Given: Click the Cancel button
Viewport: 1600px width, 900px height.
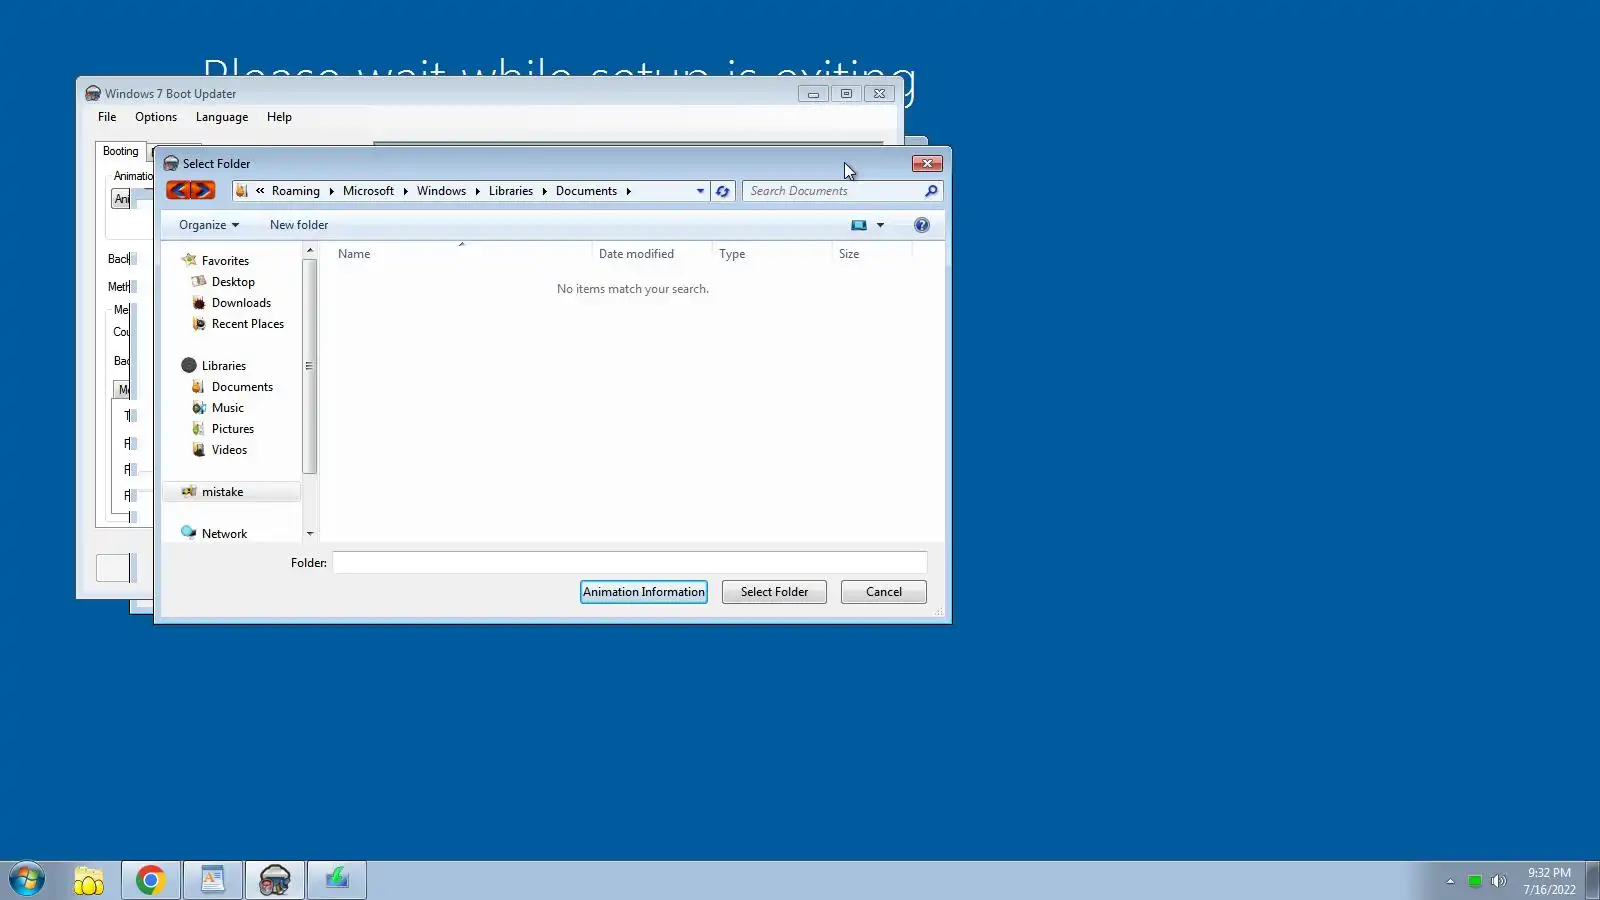Looking at the screenshot, I should tap(884, 592).
